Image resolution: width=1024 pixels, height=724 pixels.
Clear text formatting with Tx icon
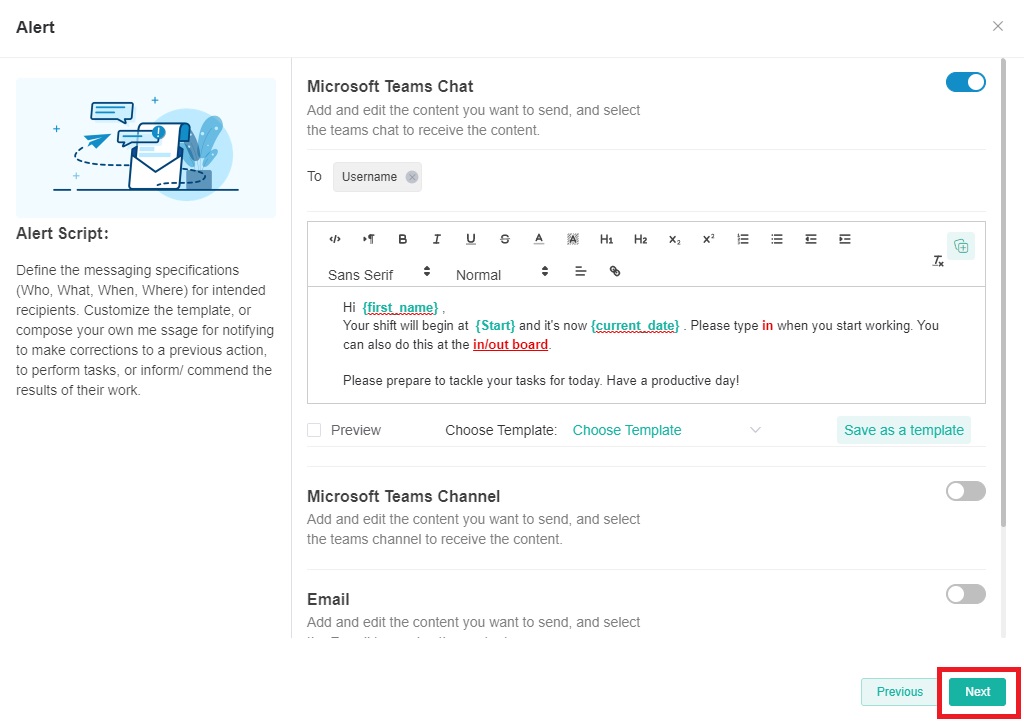coord(938,260)
